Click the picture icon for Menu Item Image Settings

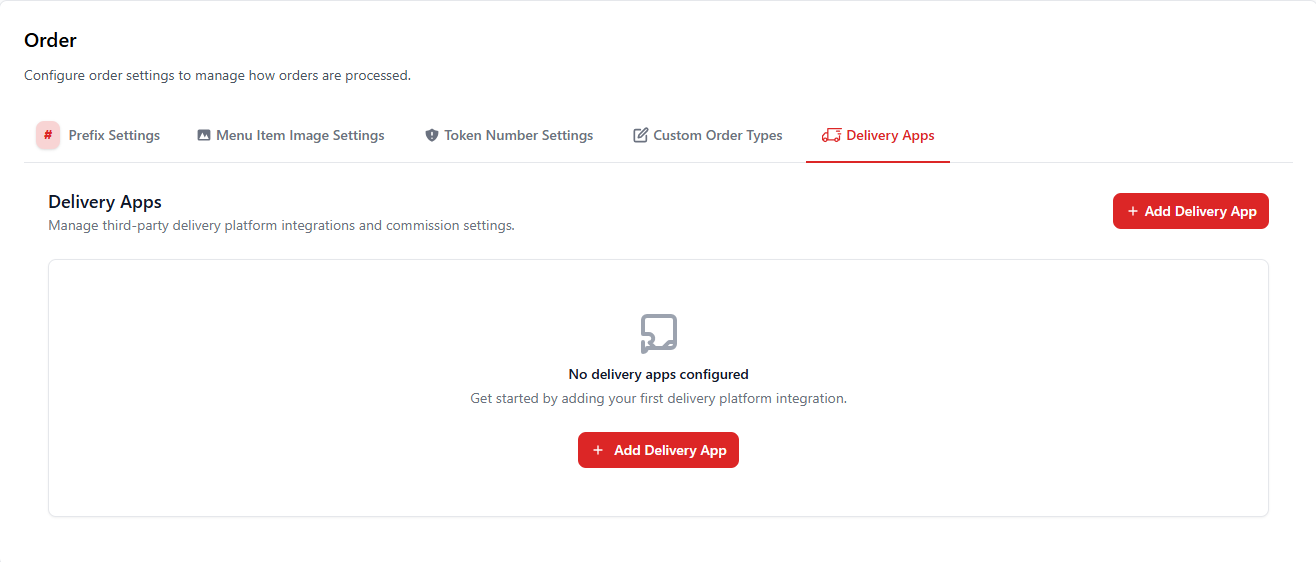pos(204,135)
